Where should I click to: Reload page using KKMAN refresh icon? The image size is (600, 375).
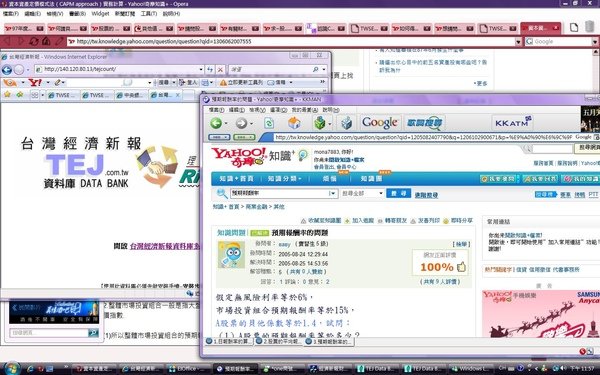[269, 123]
